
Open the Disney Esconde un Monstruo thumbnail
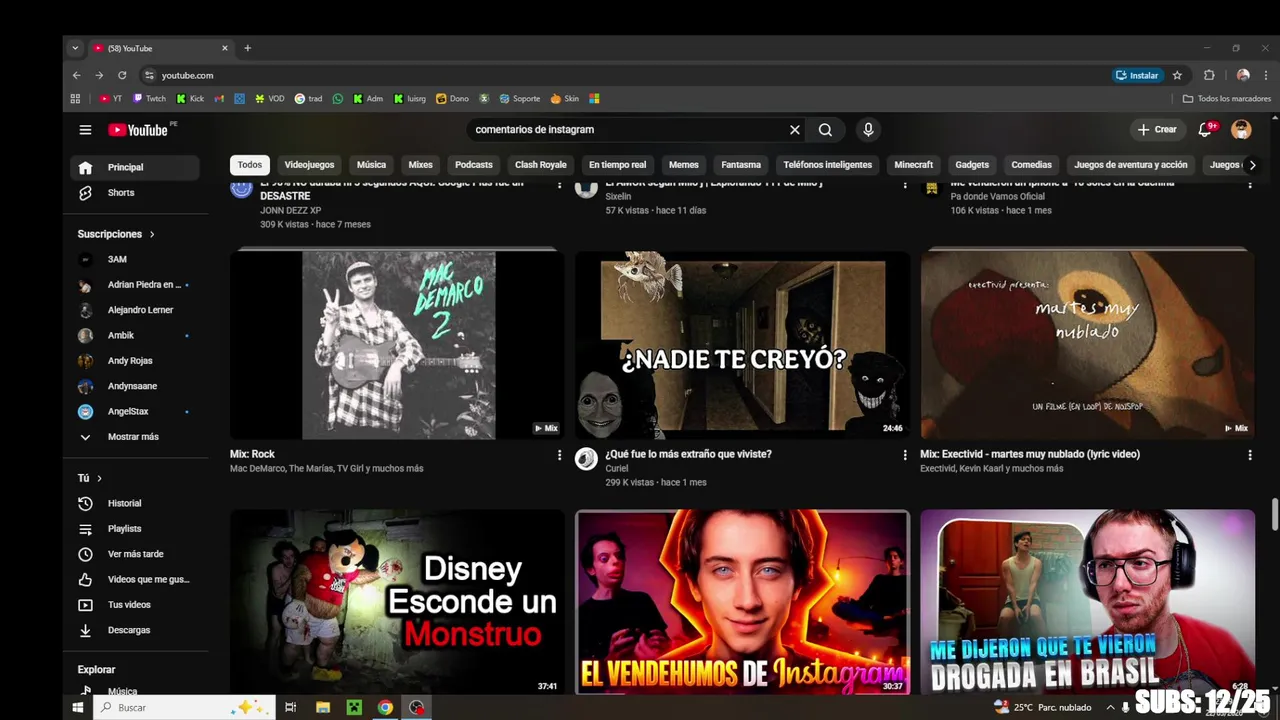[397, 602]
